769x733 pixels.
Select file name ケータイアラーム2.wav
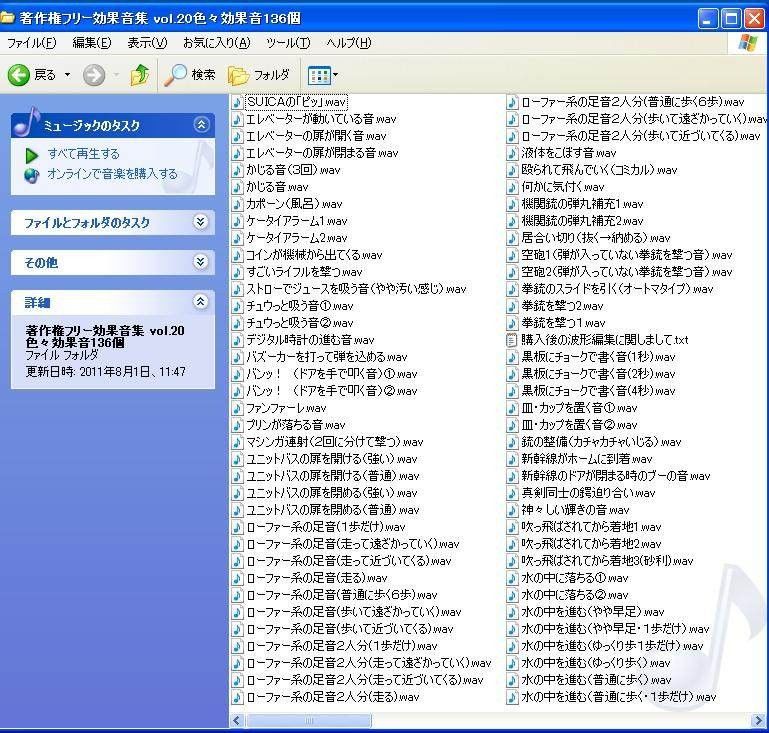pyautogui.click(x=297, y=238)
